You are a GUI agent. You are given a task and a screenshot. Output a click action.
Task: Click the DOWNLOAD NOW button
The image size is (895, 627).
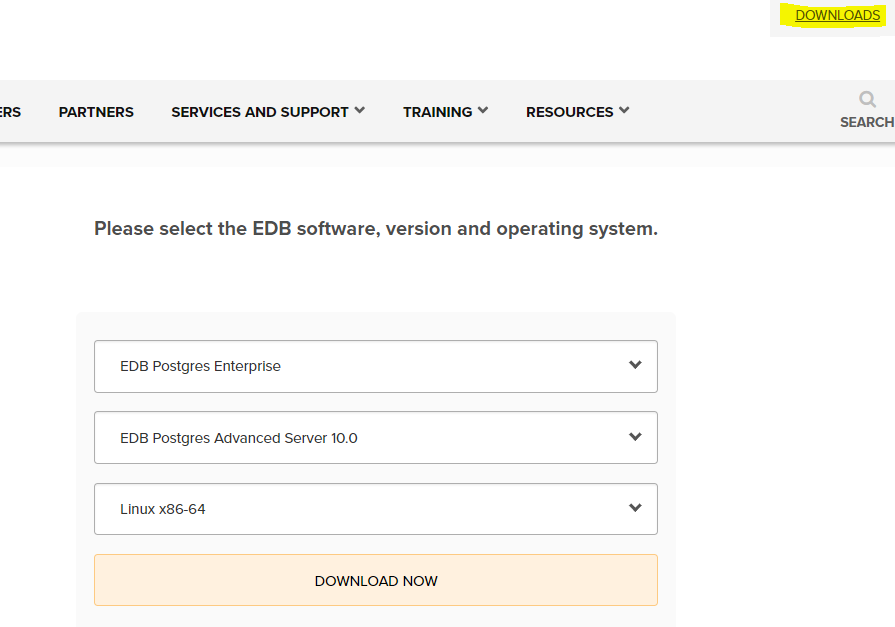tap(376, 580)
